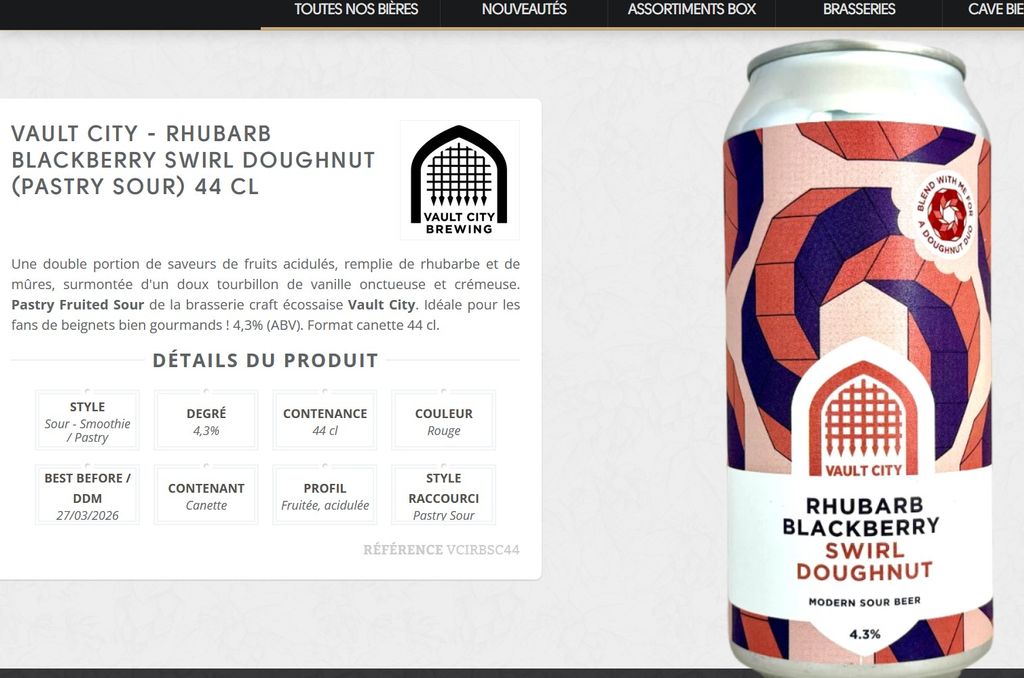Select the Style Sour Smoothie Pastry box

pyautogui.click(x=88, y=421)
